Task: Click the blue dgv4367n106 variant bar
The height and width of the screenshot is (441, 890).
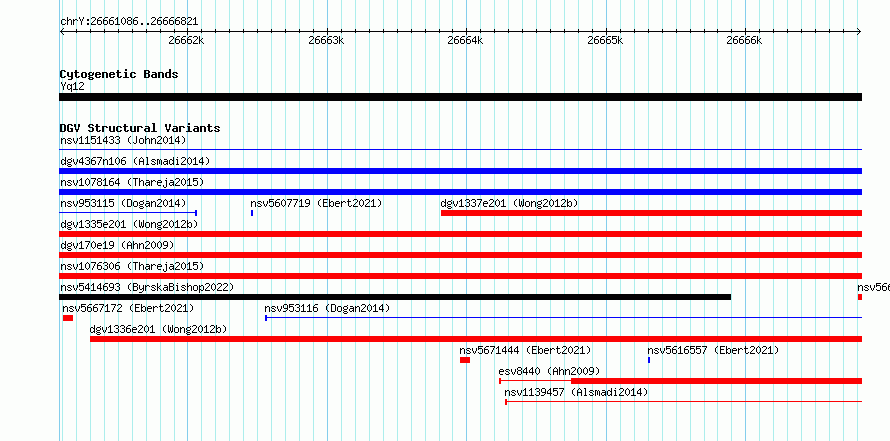Action: [460, 171]
